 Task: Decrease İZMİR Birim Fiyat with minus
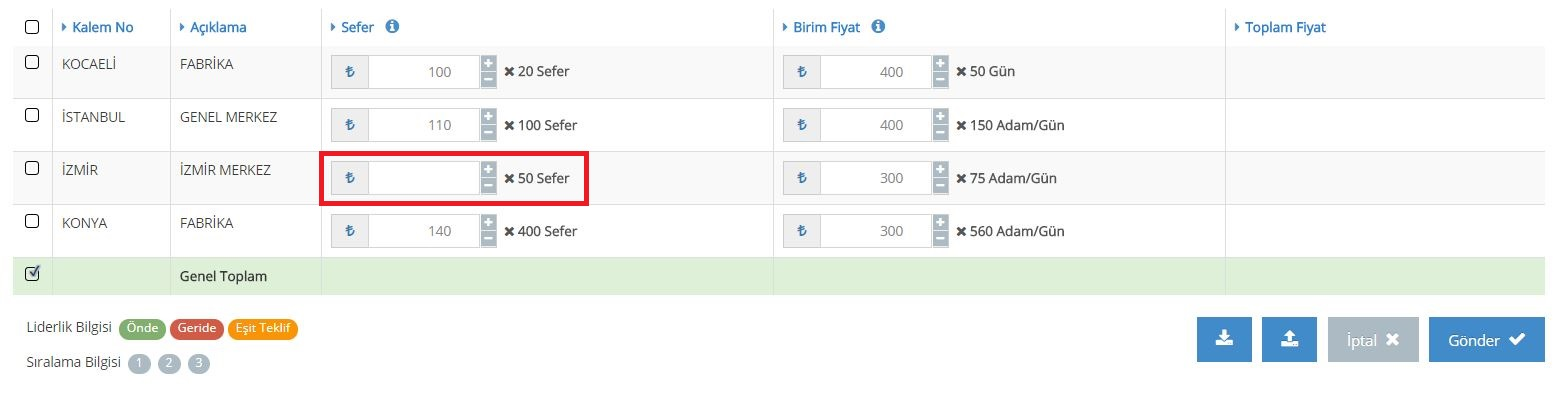(940, 185)
